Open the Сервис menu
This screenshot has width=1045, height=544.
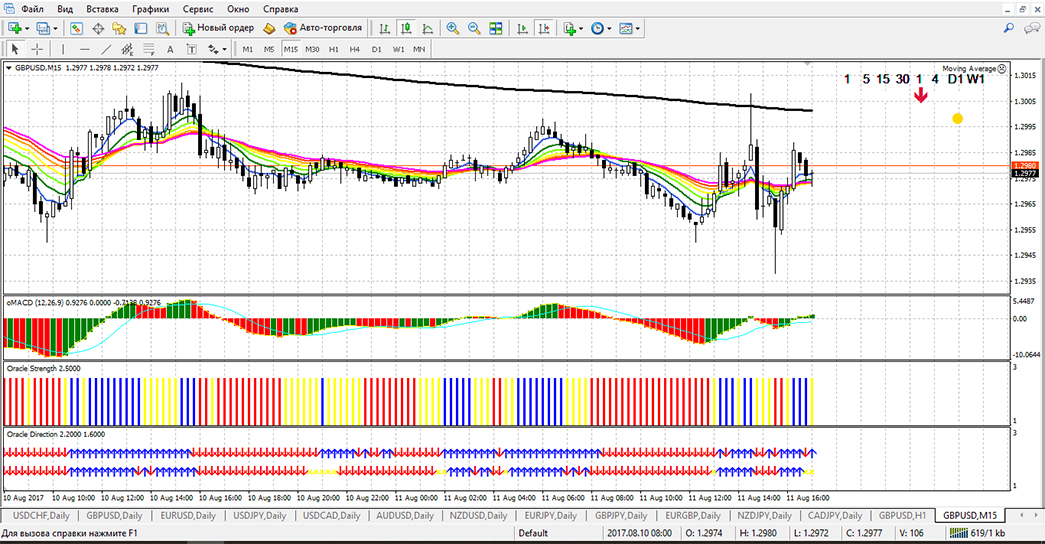[198, 9]
